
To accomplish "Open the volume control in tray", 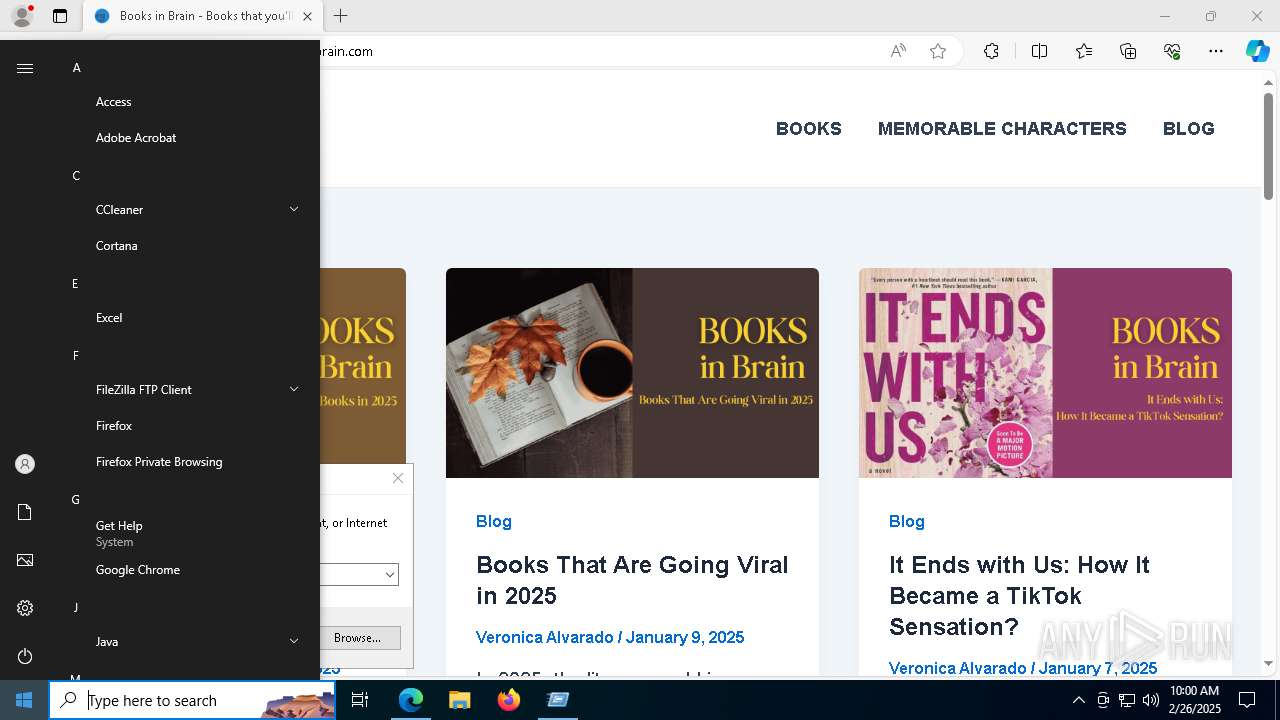I will (1150, 700).
